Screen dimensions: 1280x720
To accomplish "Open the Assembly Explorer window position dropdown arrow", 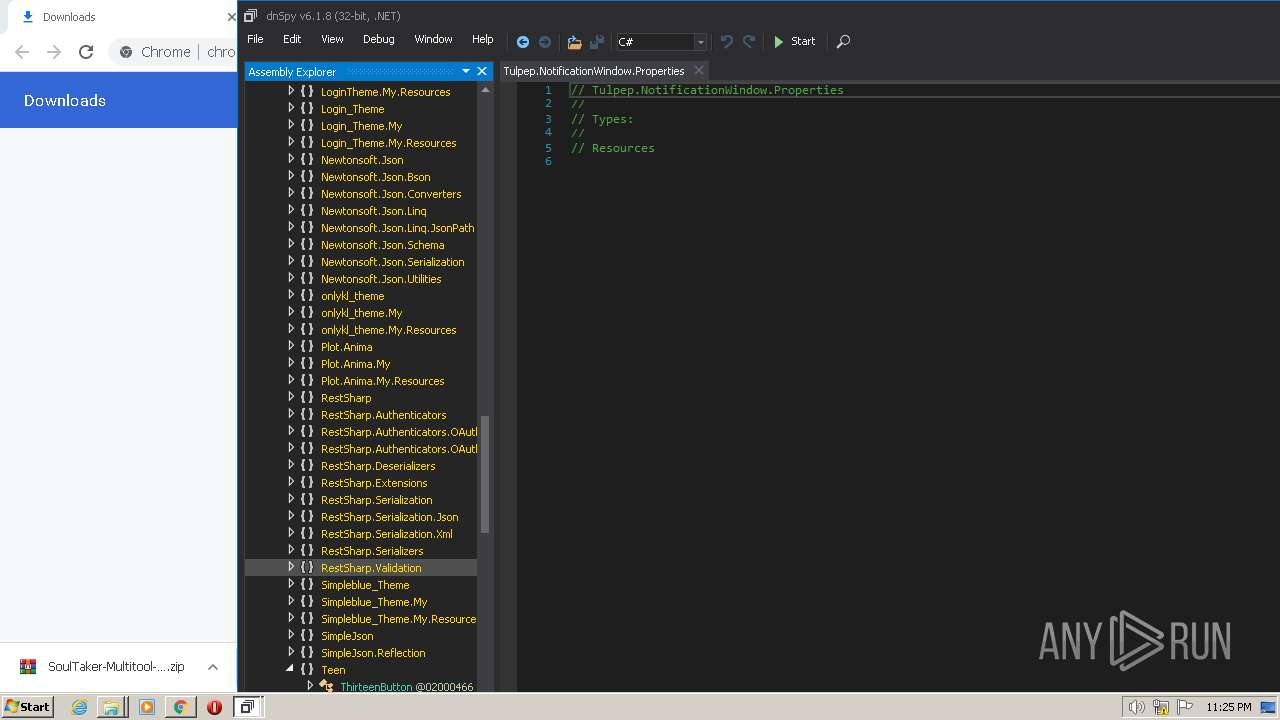I will pyautogui.click(x=465, y=71).
